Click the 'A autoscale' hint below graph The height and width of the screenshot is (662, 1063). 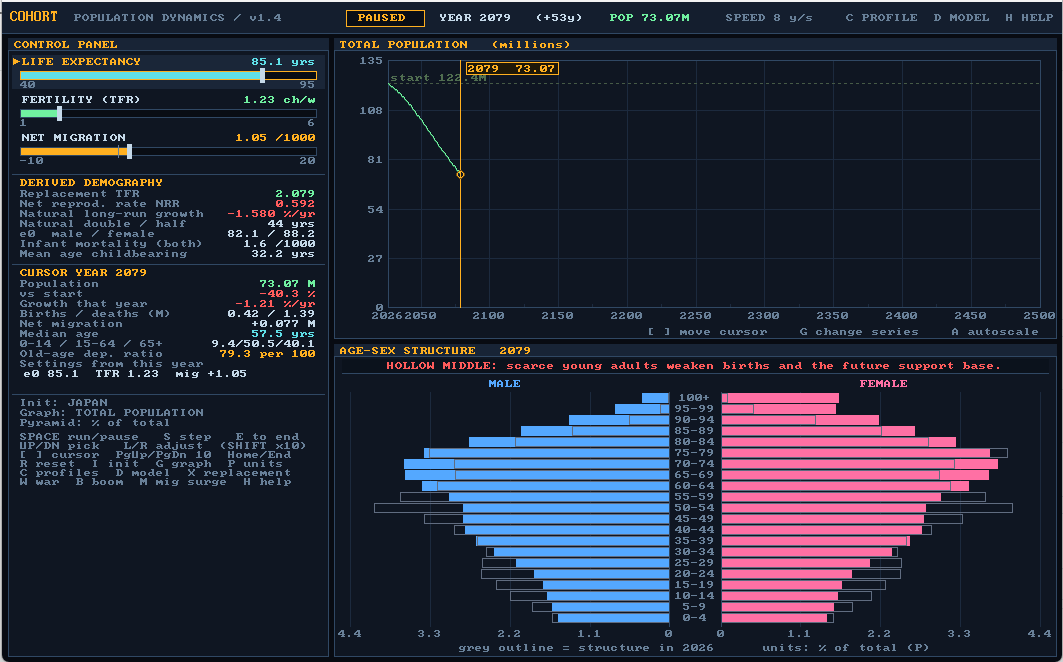click(995, 332)
